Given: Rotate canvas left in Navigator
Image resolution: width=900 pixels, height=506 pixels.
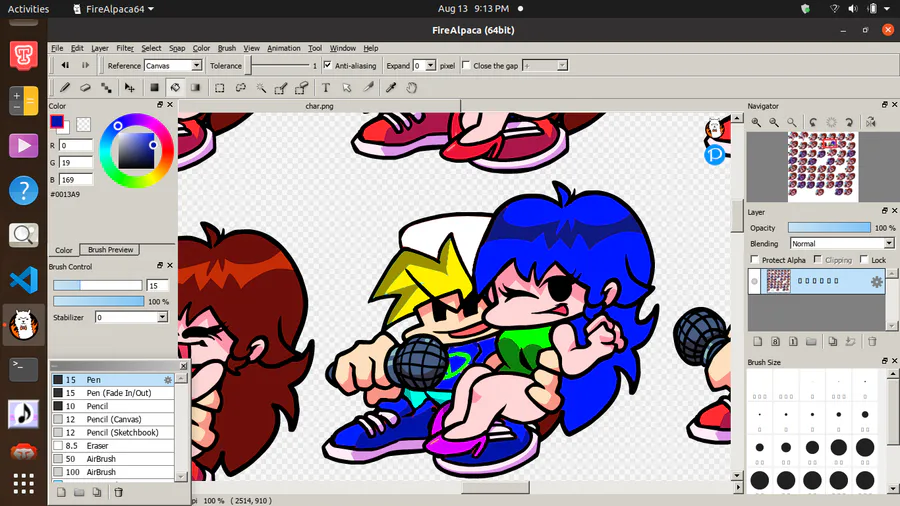Looking at the screenshot, I should pyautogui.click(x=813, y=122).
